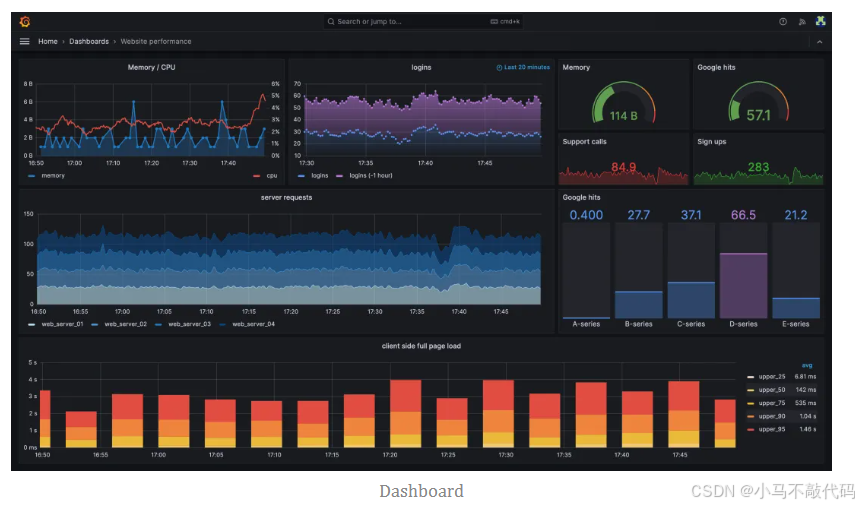Open the server requests panel title menu
The image size is (859, 506).
(287, 198)
